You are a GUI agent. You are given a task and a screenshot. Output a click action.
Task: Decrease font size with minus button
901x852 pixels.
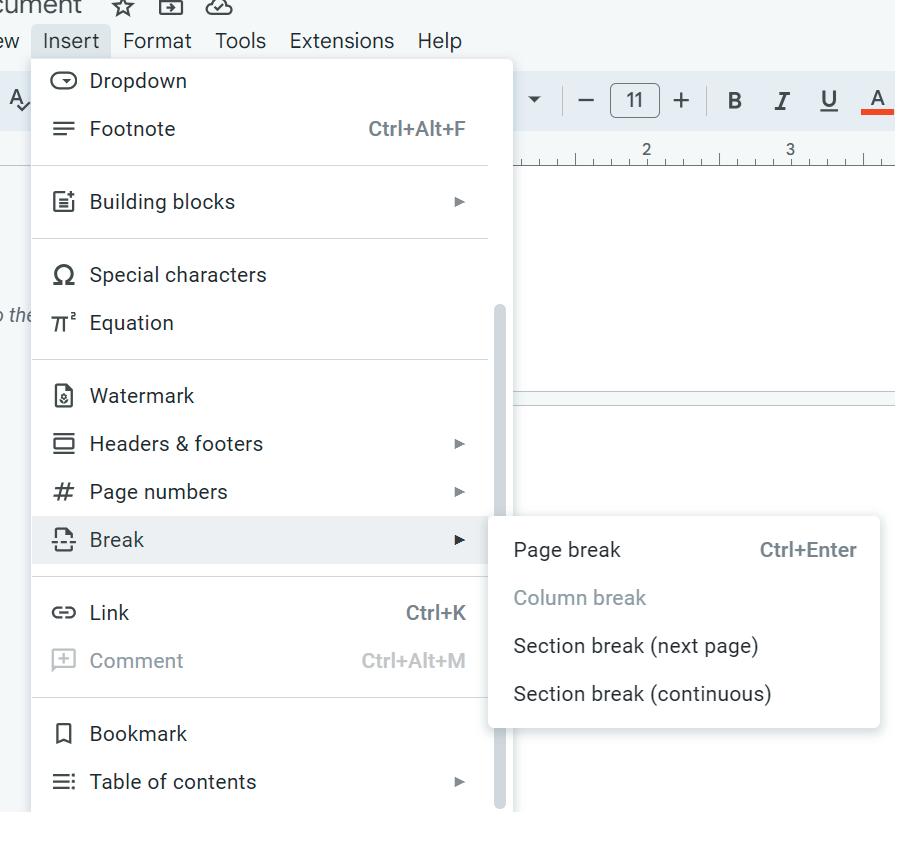pyautogui.click(x=586, y=100)
